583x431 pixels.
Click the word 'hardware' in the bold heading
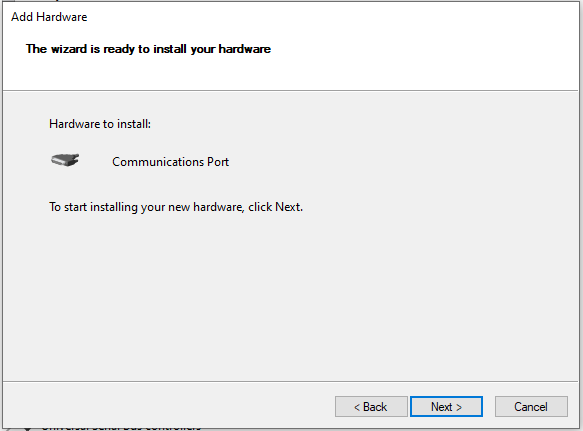tap(245, 49)
